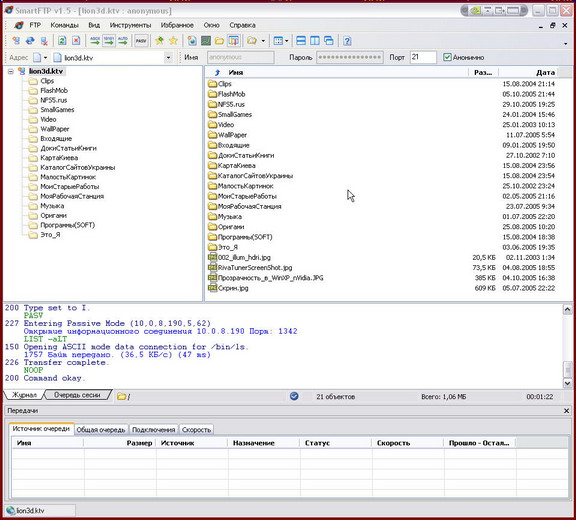Open favorites with the yellow star icon
Image resolution: width=576 pixels, height=520 pixels.
click(173, 41)
